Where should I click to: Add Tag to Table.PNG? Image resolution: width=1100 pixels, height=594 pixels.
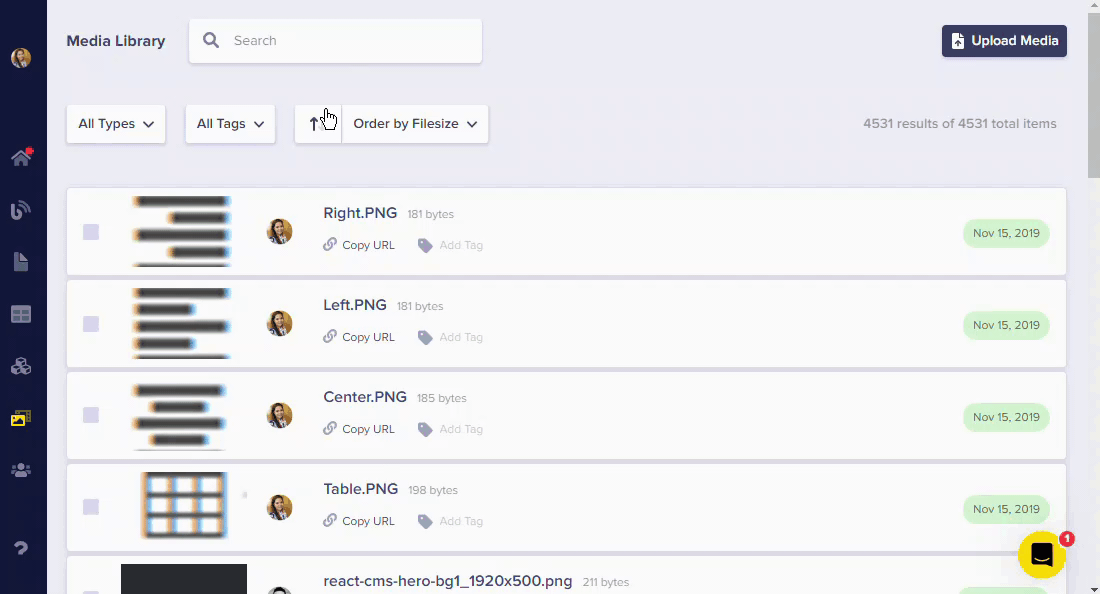coord(451,521)
